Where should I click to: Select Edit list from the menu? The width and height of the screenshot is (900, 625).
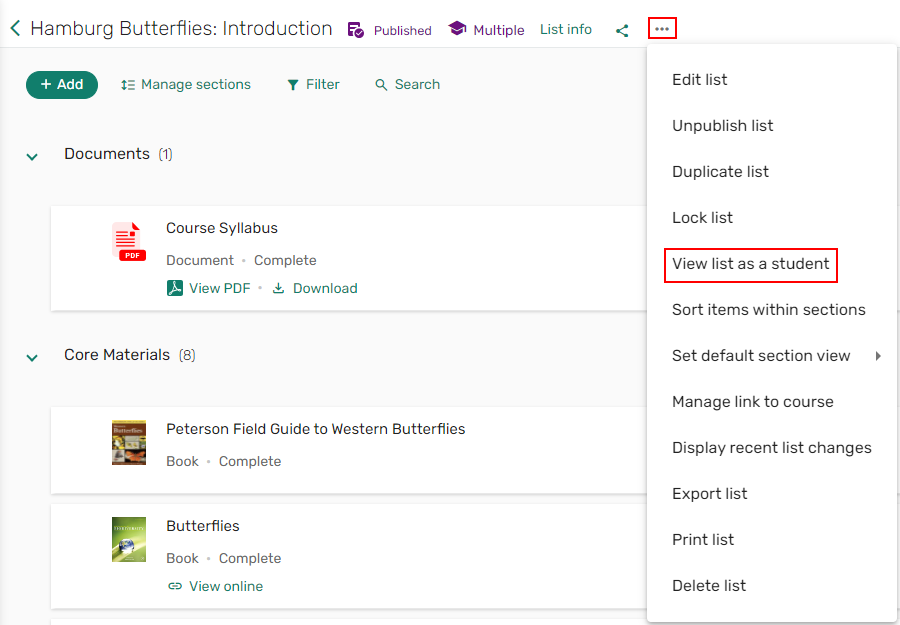700,80
